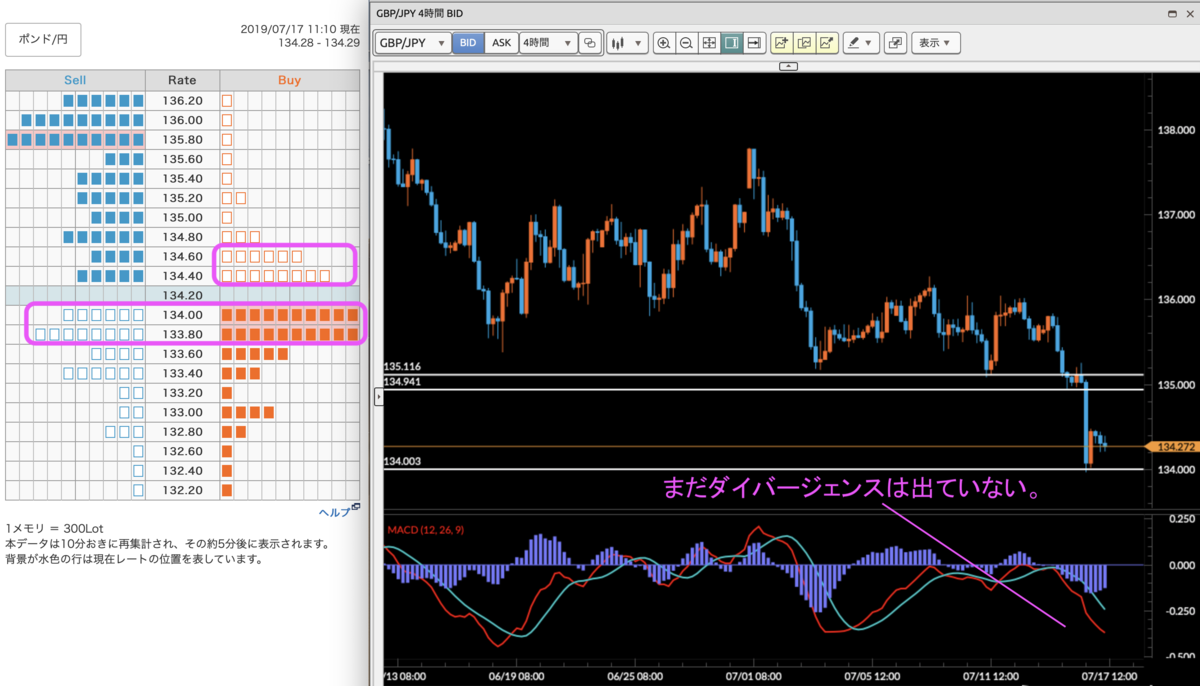Click the Sell column header
The image size is (1200, 686).
75,80
